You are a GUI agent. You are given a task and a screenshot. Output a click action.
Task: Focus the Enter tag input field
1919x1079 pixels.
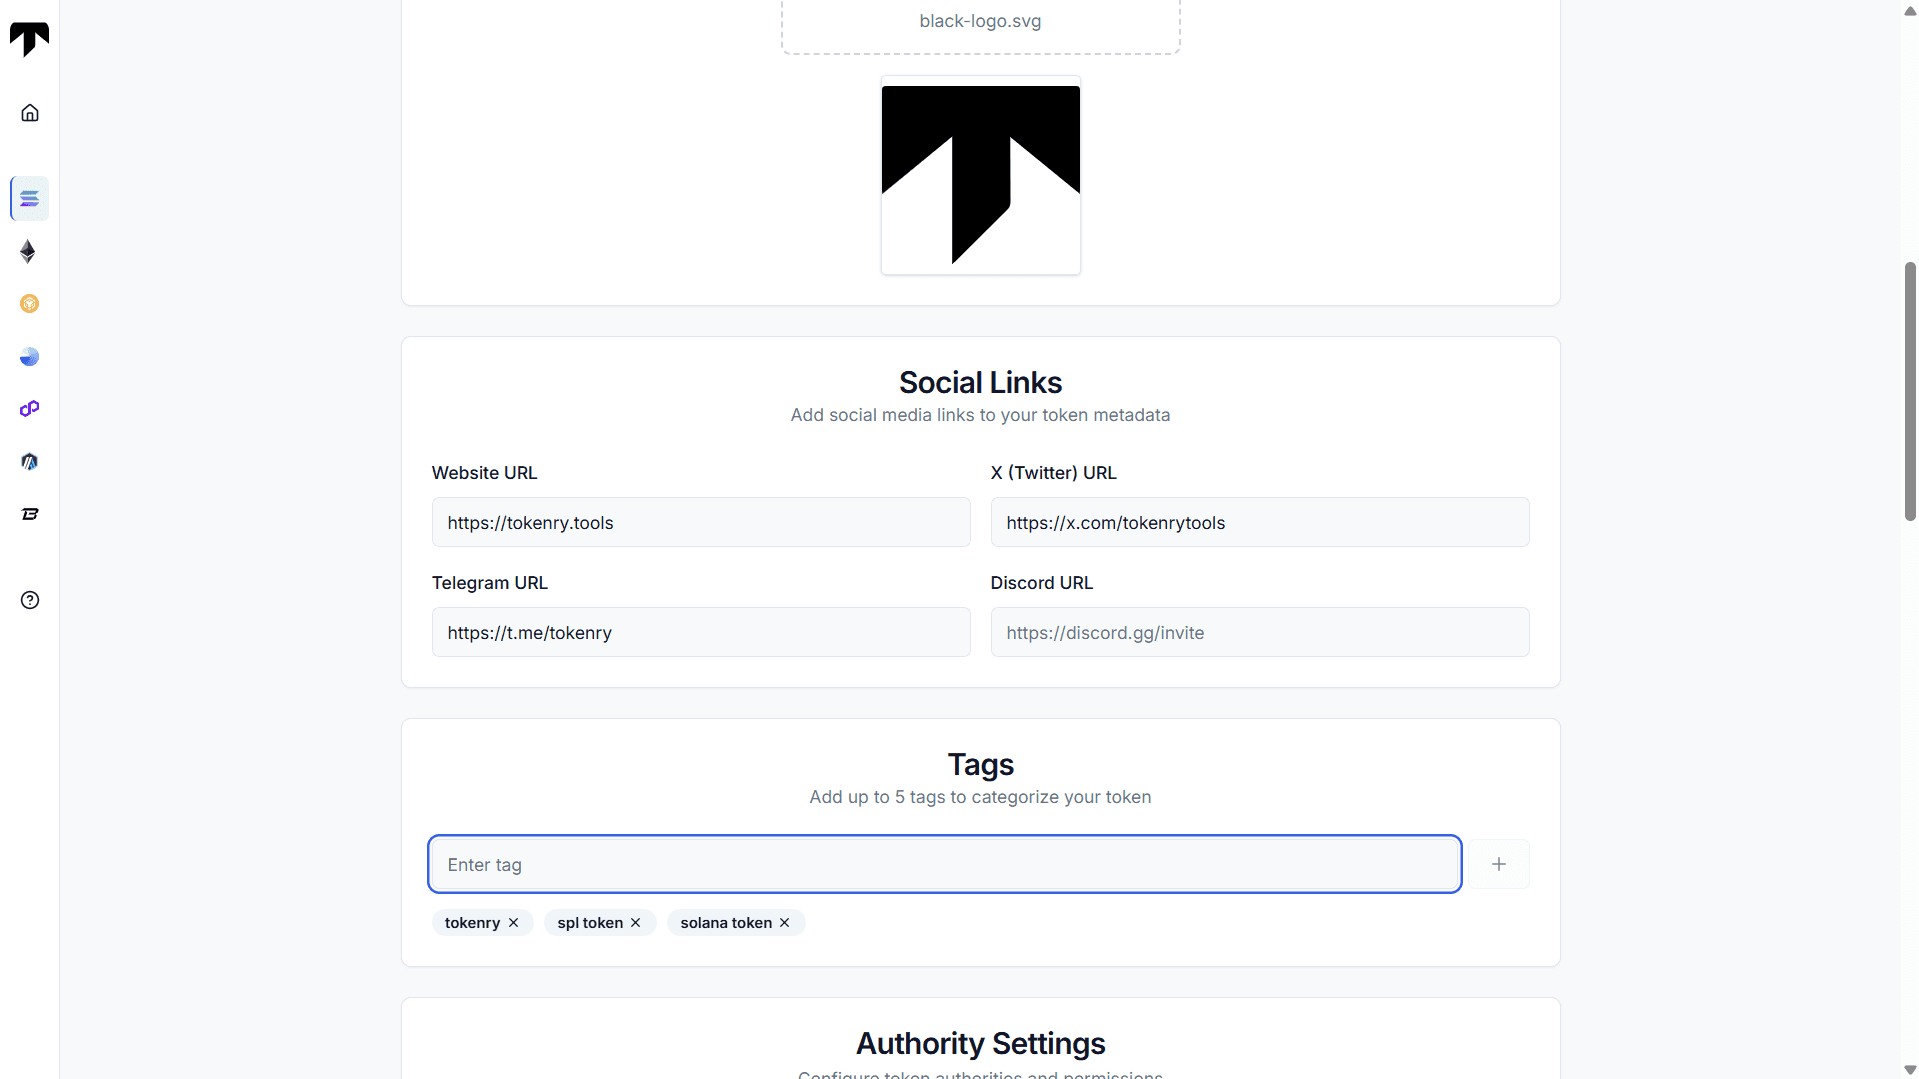tap(944, 864)
